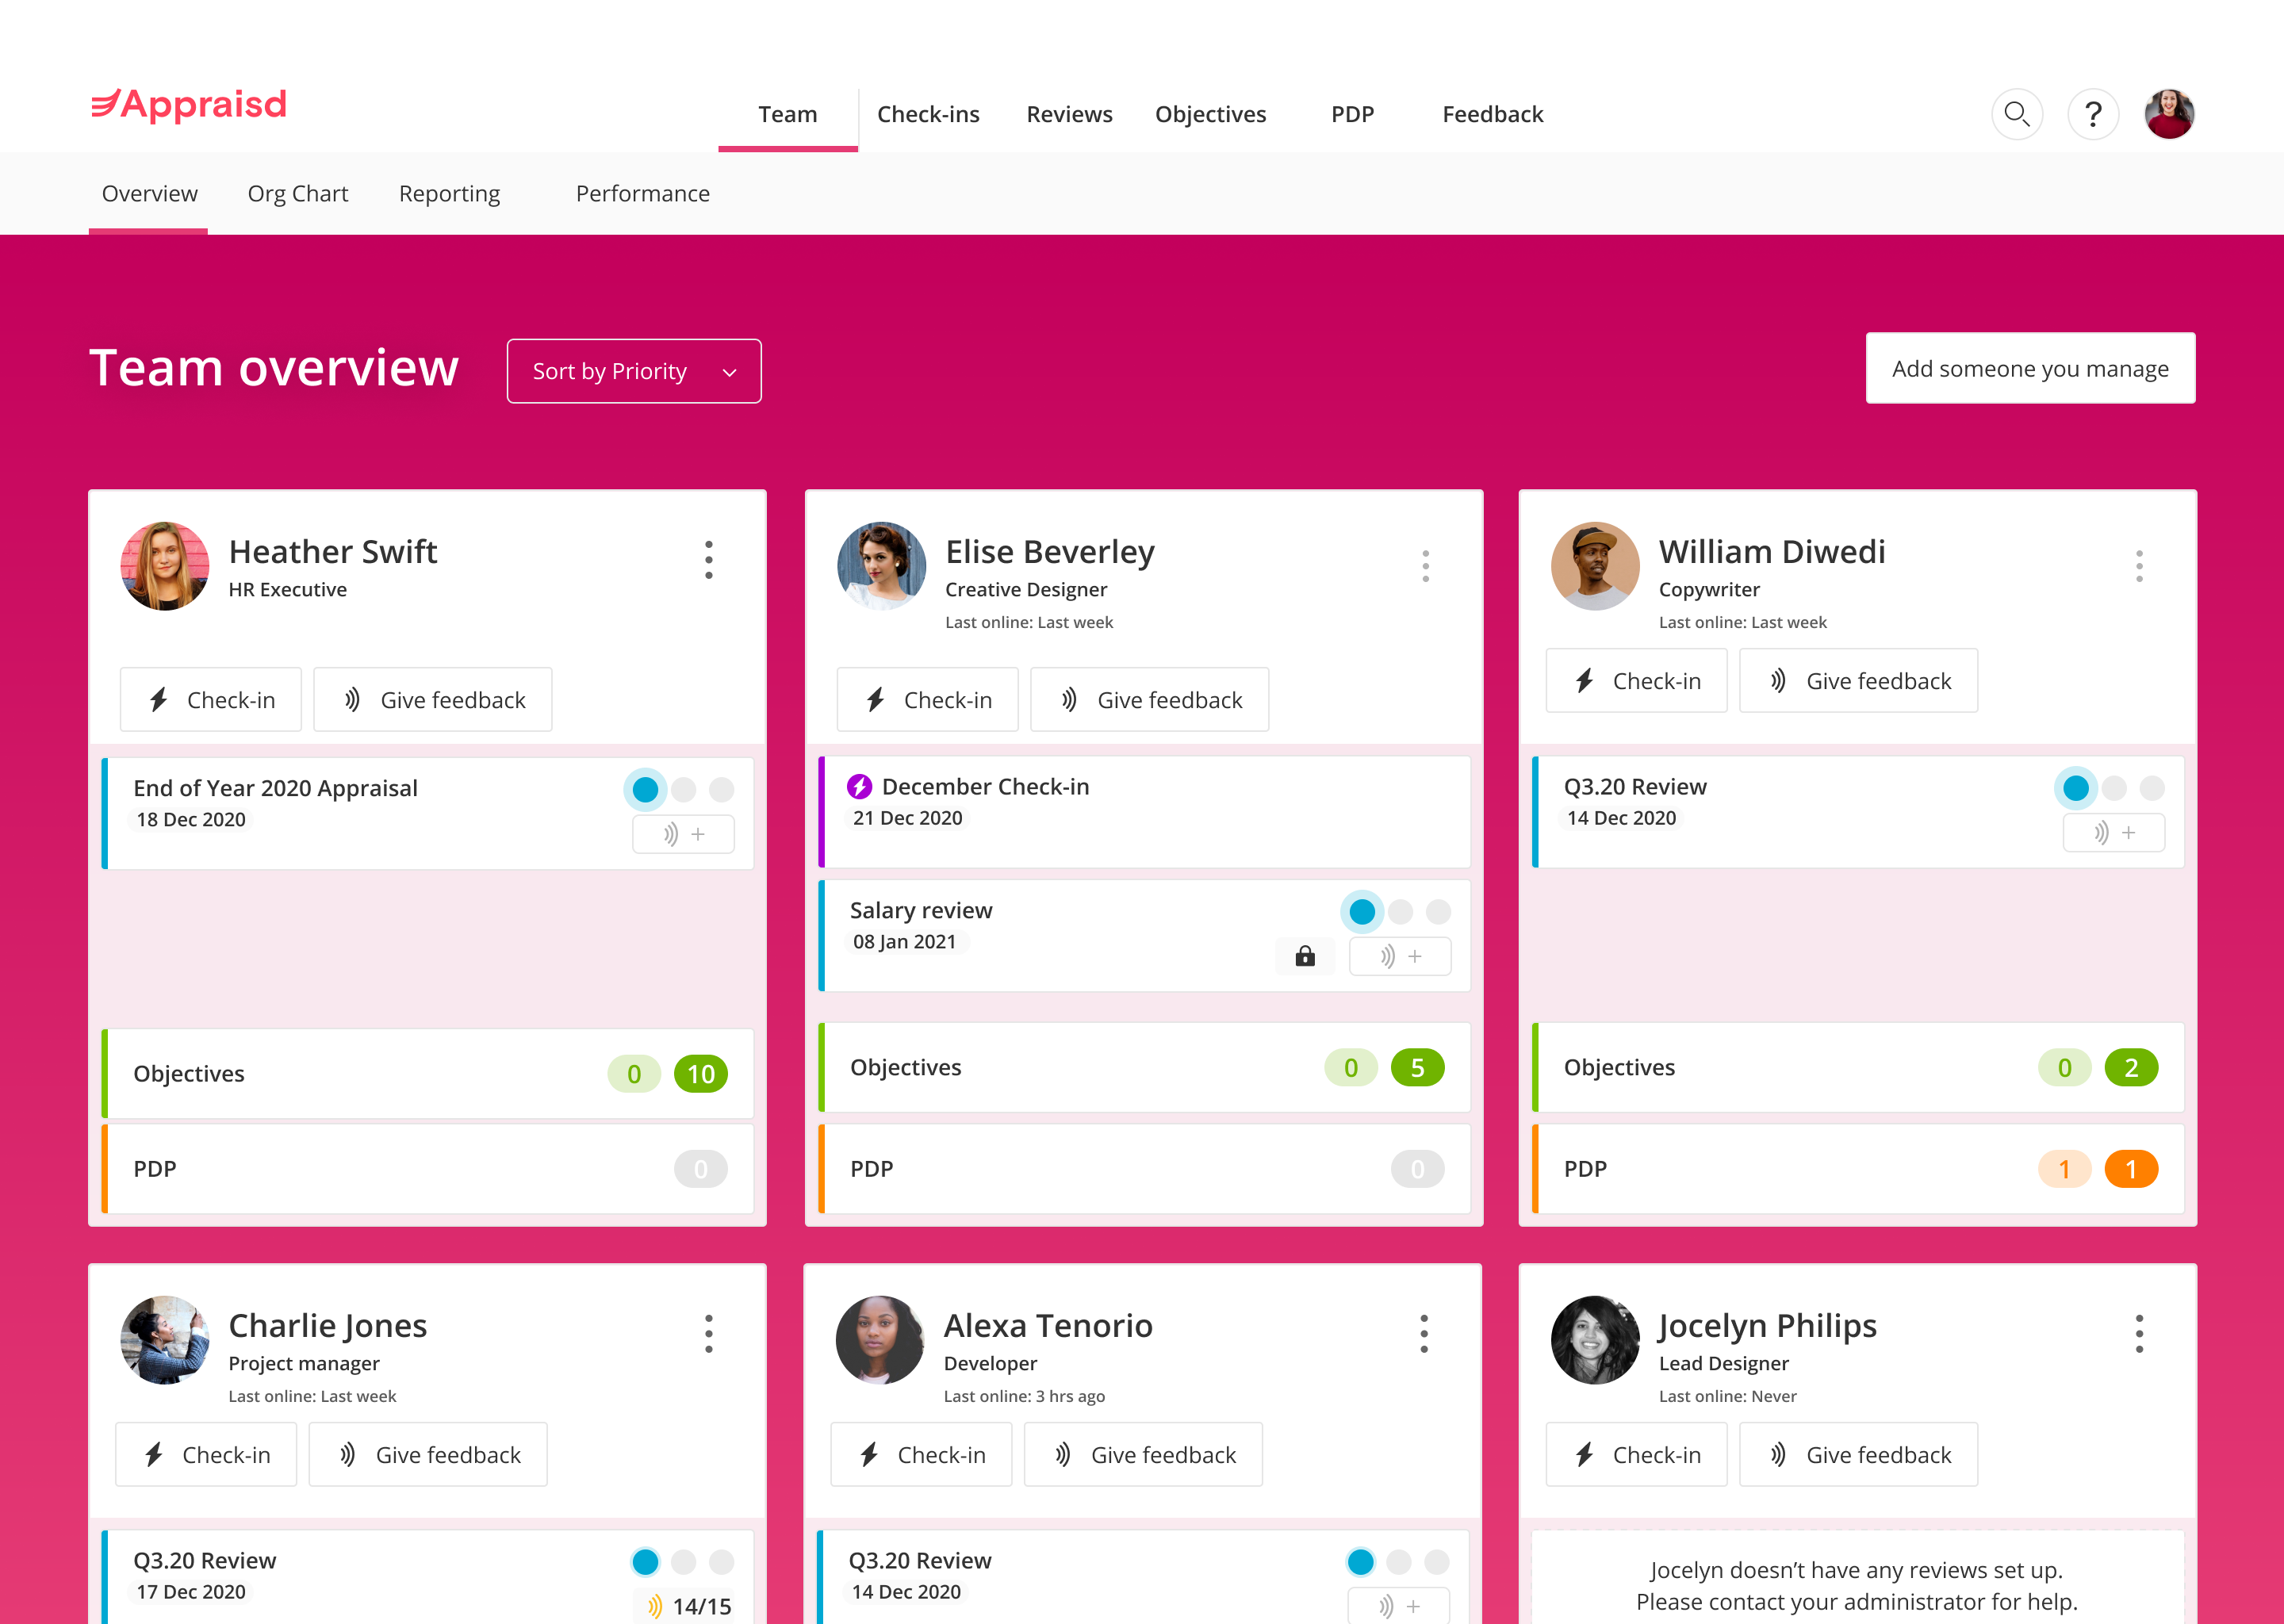2284x1624 pixels.
Task: Open the kebab menu on Jocelyn Philips' card
Action: point(2139,1332)
